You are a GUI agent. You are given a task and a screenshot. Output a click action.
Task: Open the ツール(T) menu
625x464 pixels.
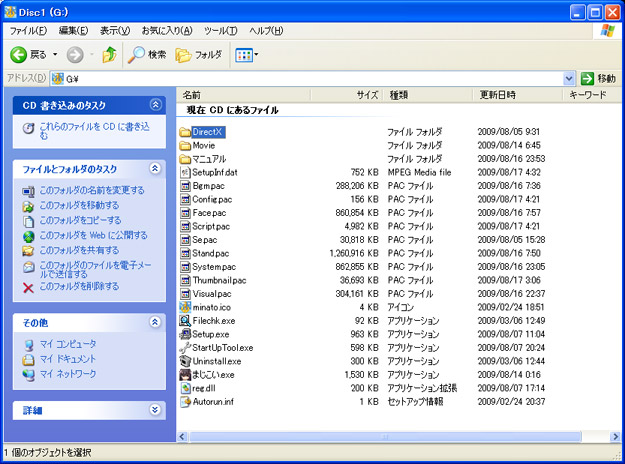pos(219,31)
